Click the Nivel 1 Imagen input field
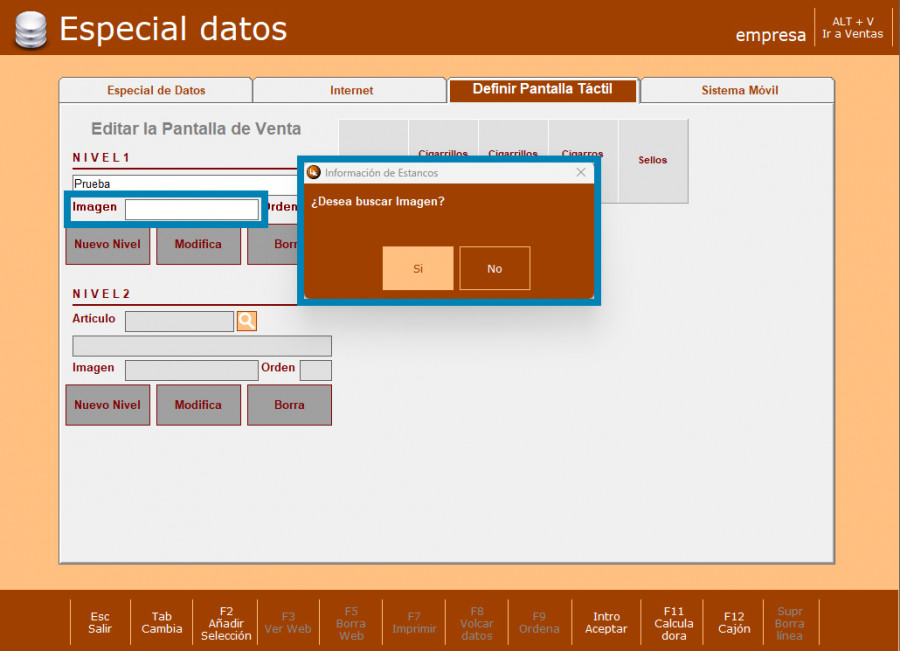Viewport: 900px width, 651px height. pyautogui.click(x=191, y=209)
